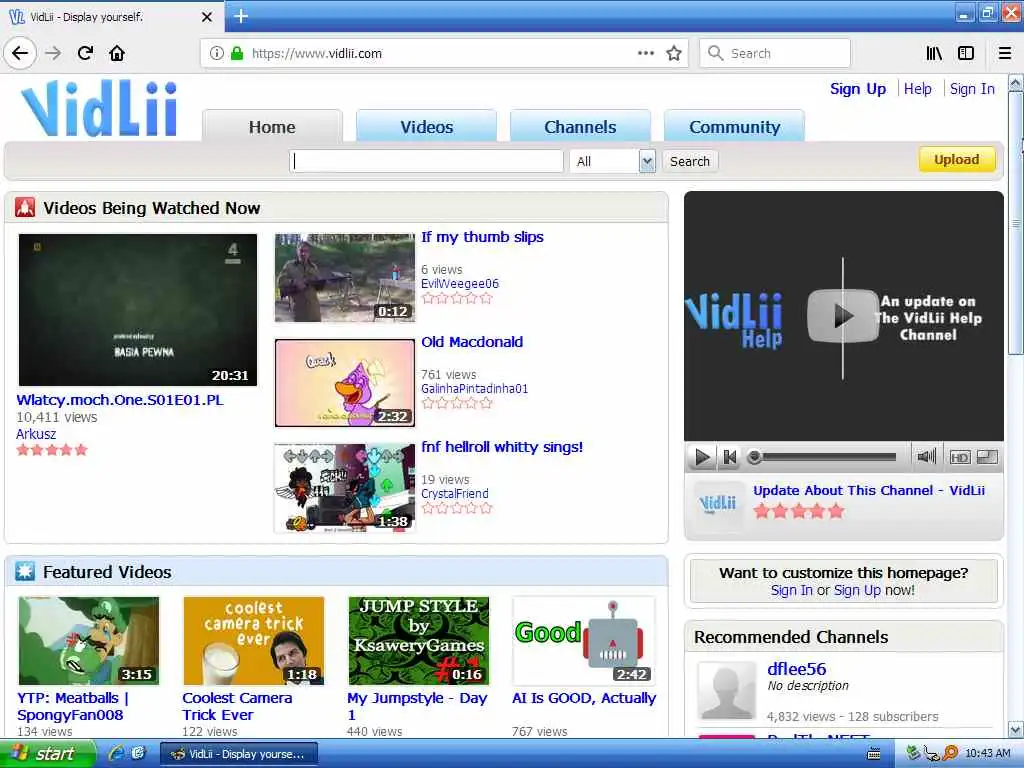Open Update About This Channel - VidLii link
Image resolution: width=1024 pixels, height=768 pixels.
click(869, 490)
